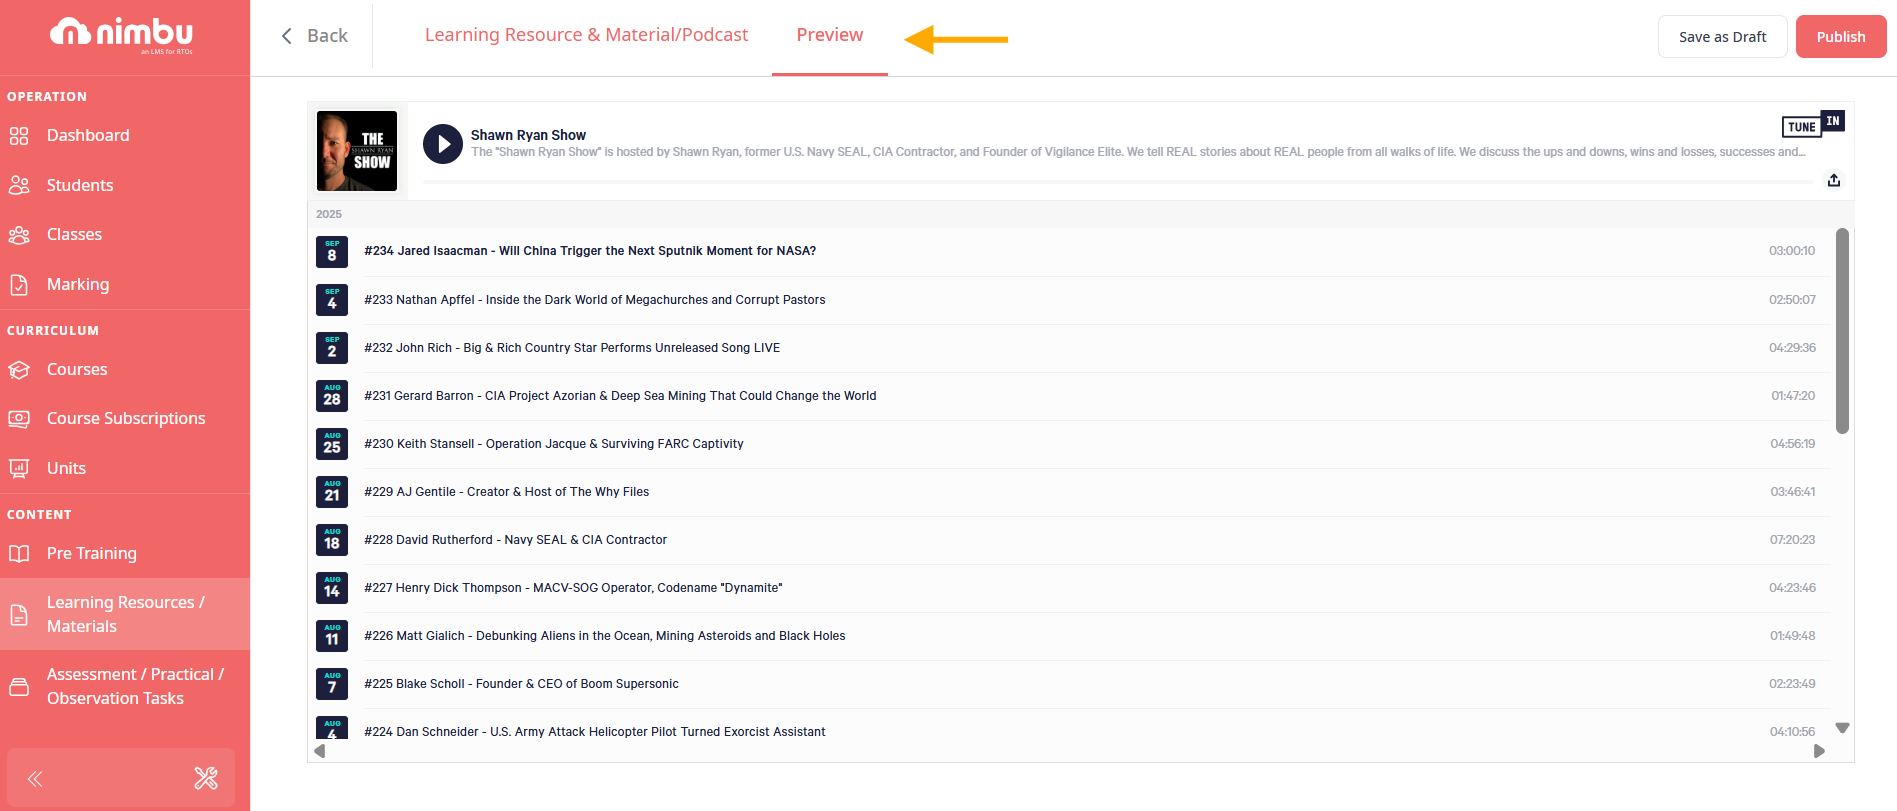Click the episode list vertical scrollbar thumb

pos(1842,331)
